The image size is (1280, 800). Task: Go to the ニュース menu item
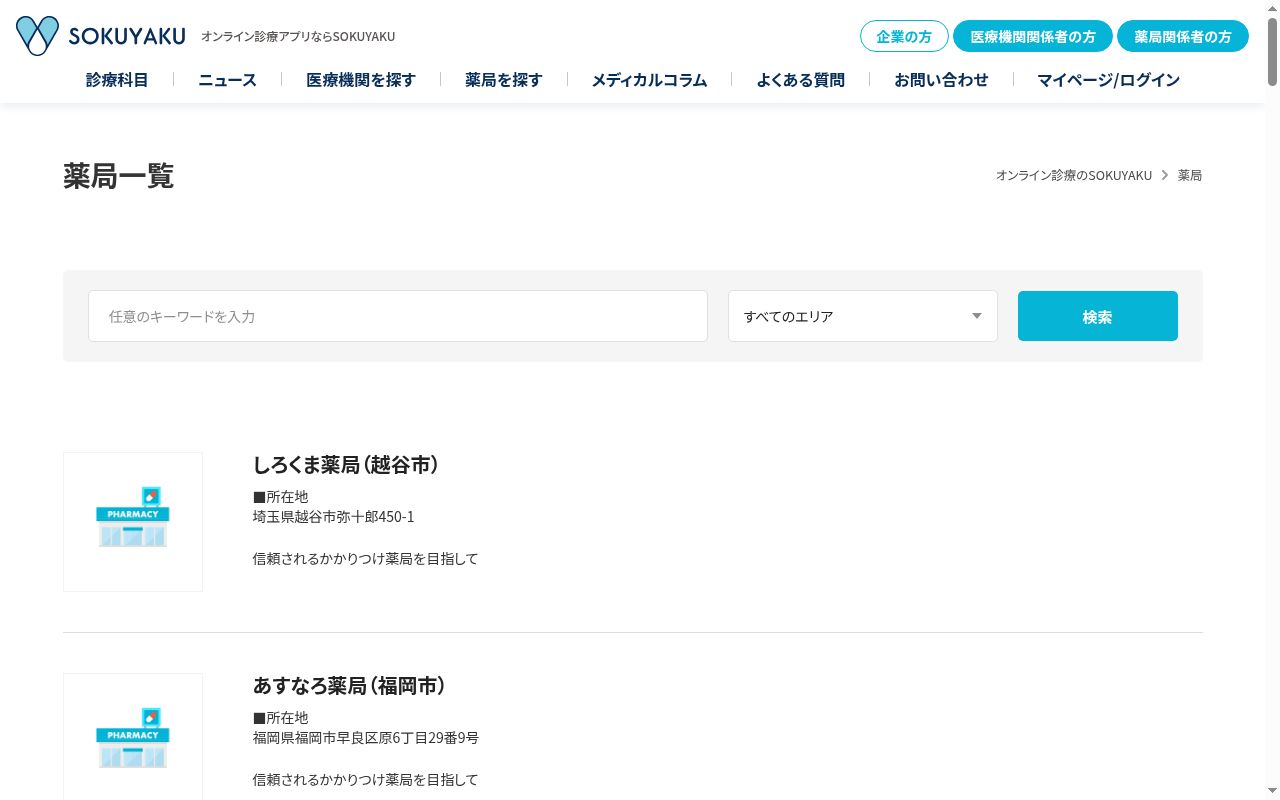(227, 80)
